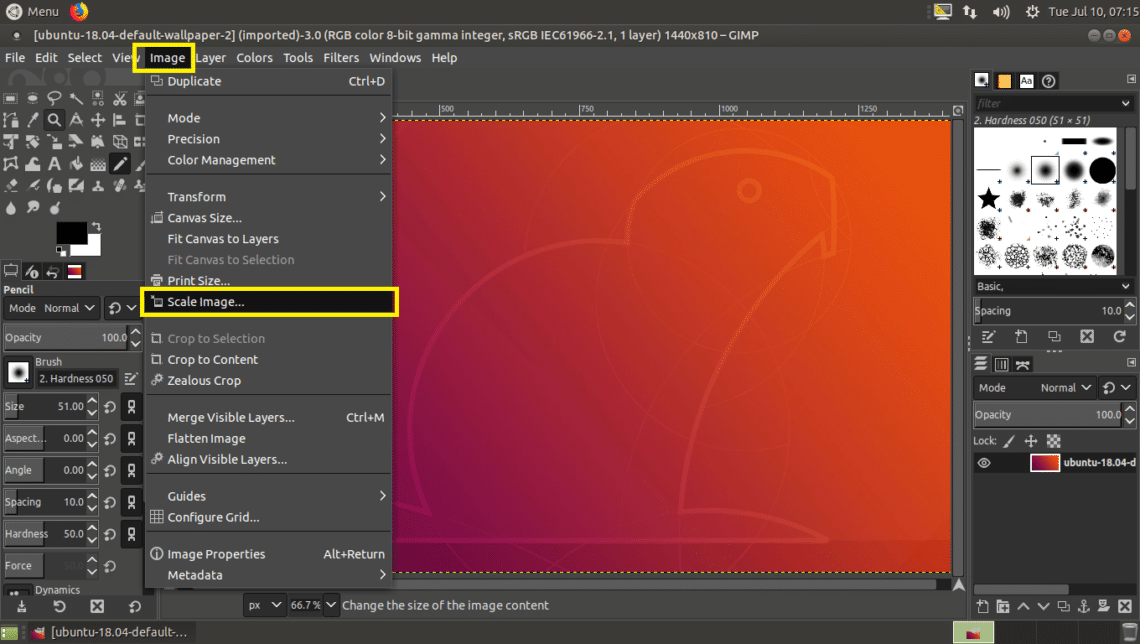Open Firefox from the top panel

coord(79,12)
